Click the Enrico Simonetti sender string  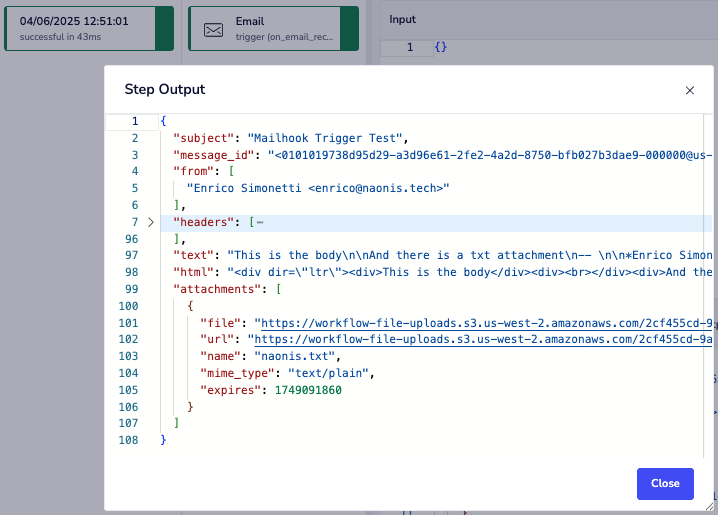(x=318, y=188)
